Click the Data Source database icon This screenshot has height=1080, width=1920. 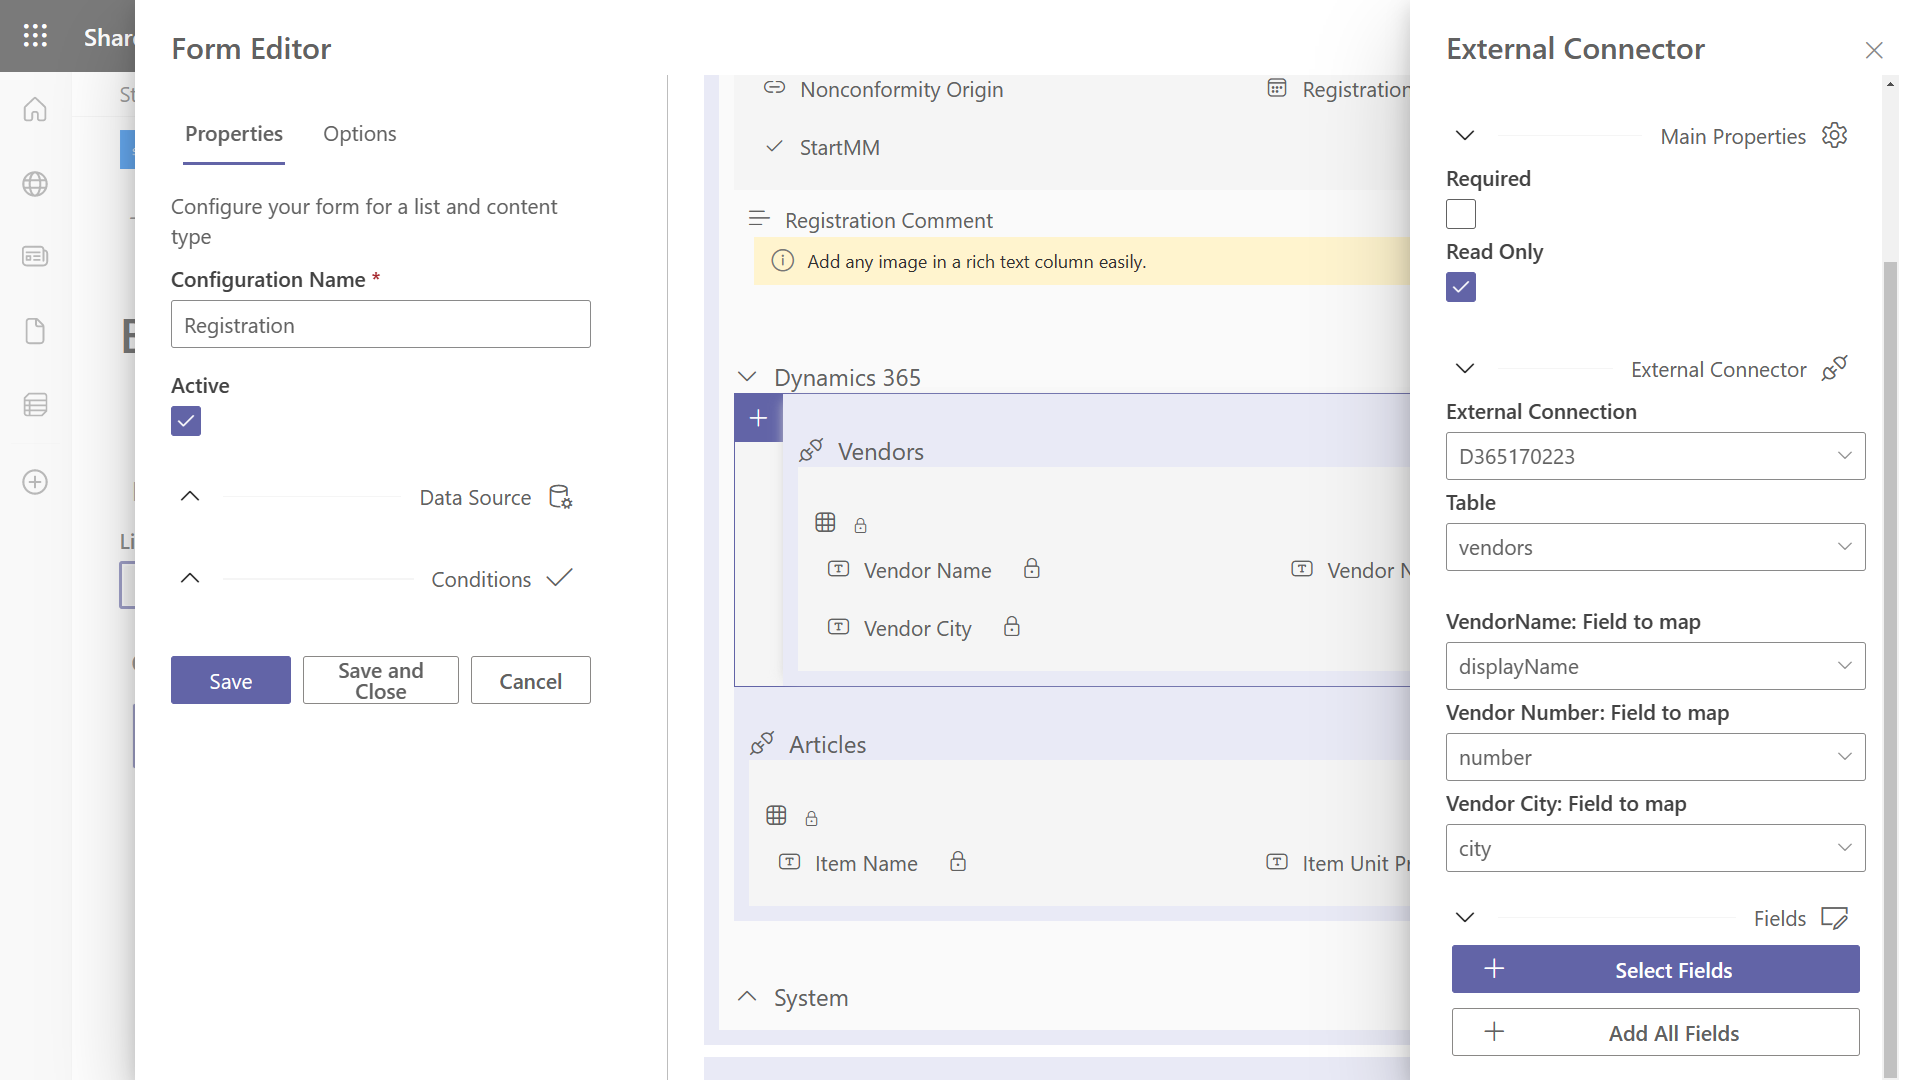tap(561, 497)
